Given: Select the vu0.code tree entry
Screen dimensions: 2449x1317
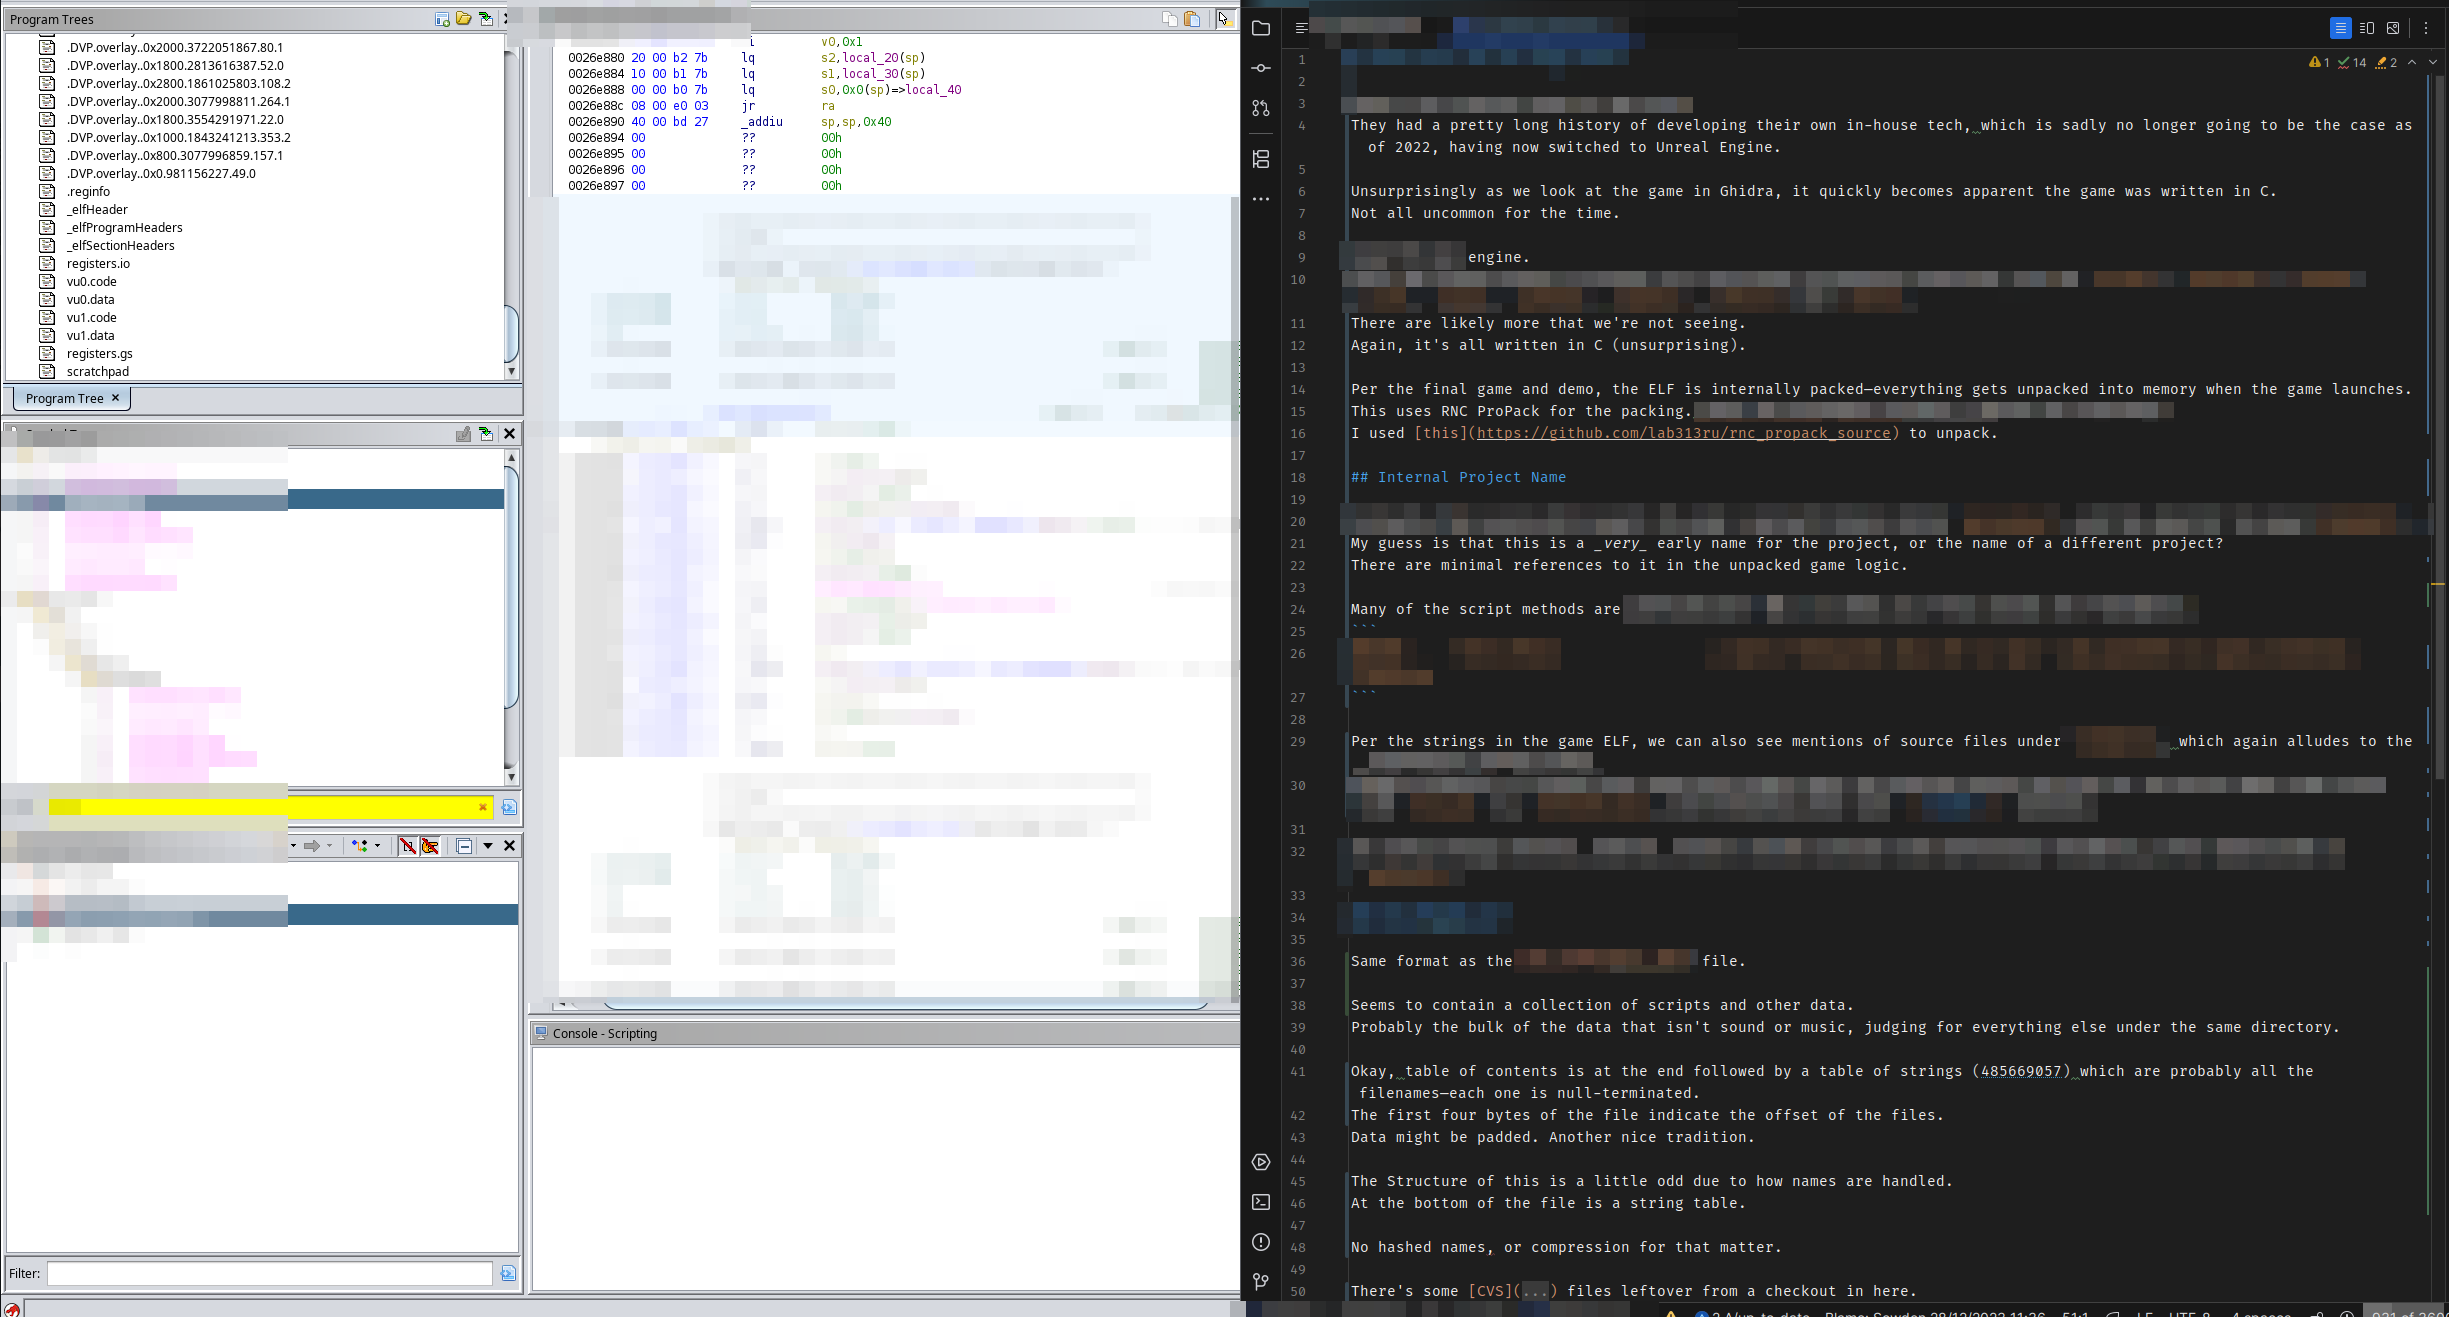Looking at the screenshot, I should click(x=91, y=282).
